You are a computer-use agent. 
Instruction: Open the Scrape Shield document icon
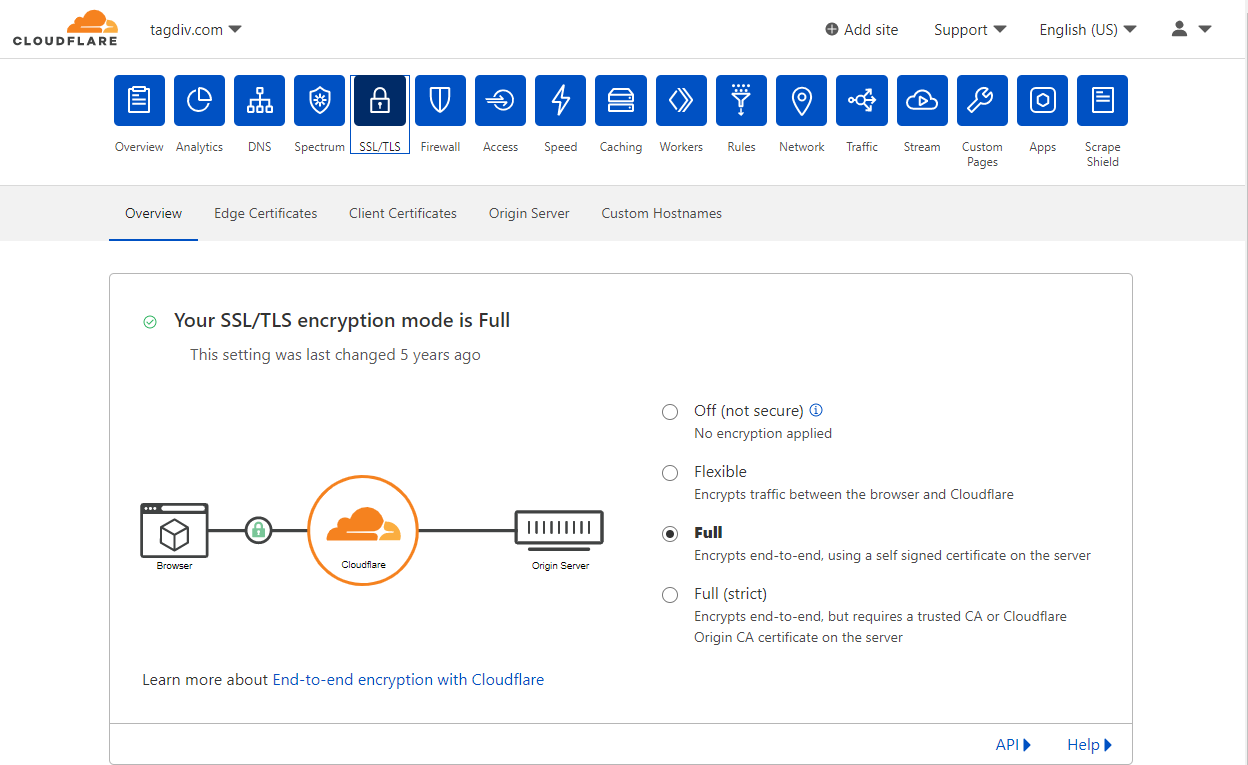[x=1103, y=100]
